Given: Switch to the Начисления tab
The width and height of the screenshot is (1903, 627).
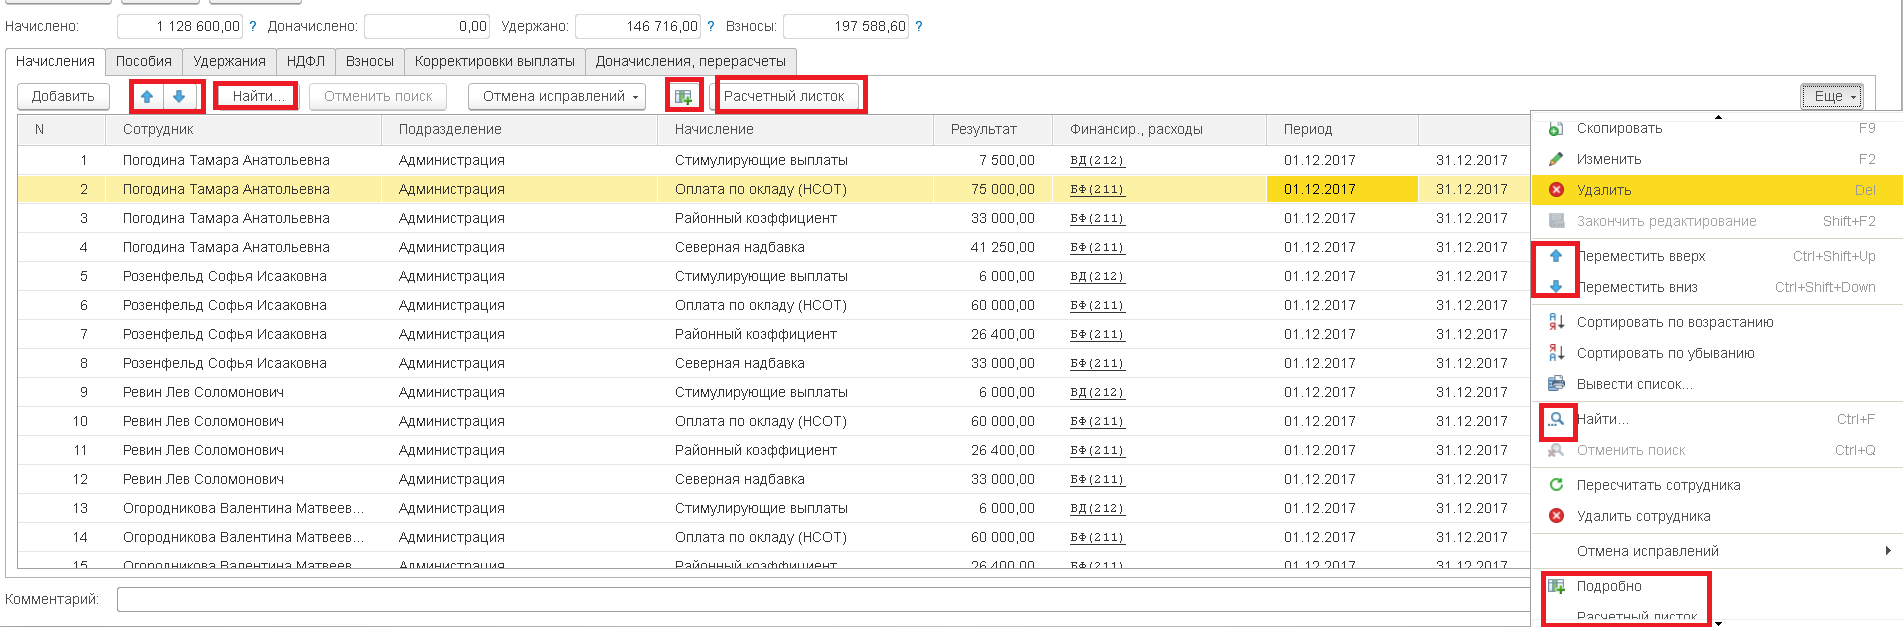Looking at the screenshot, I should pyautogui.click(x=55, y=62).
